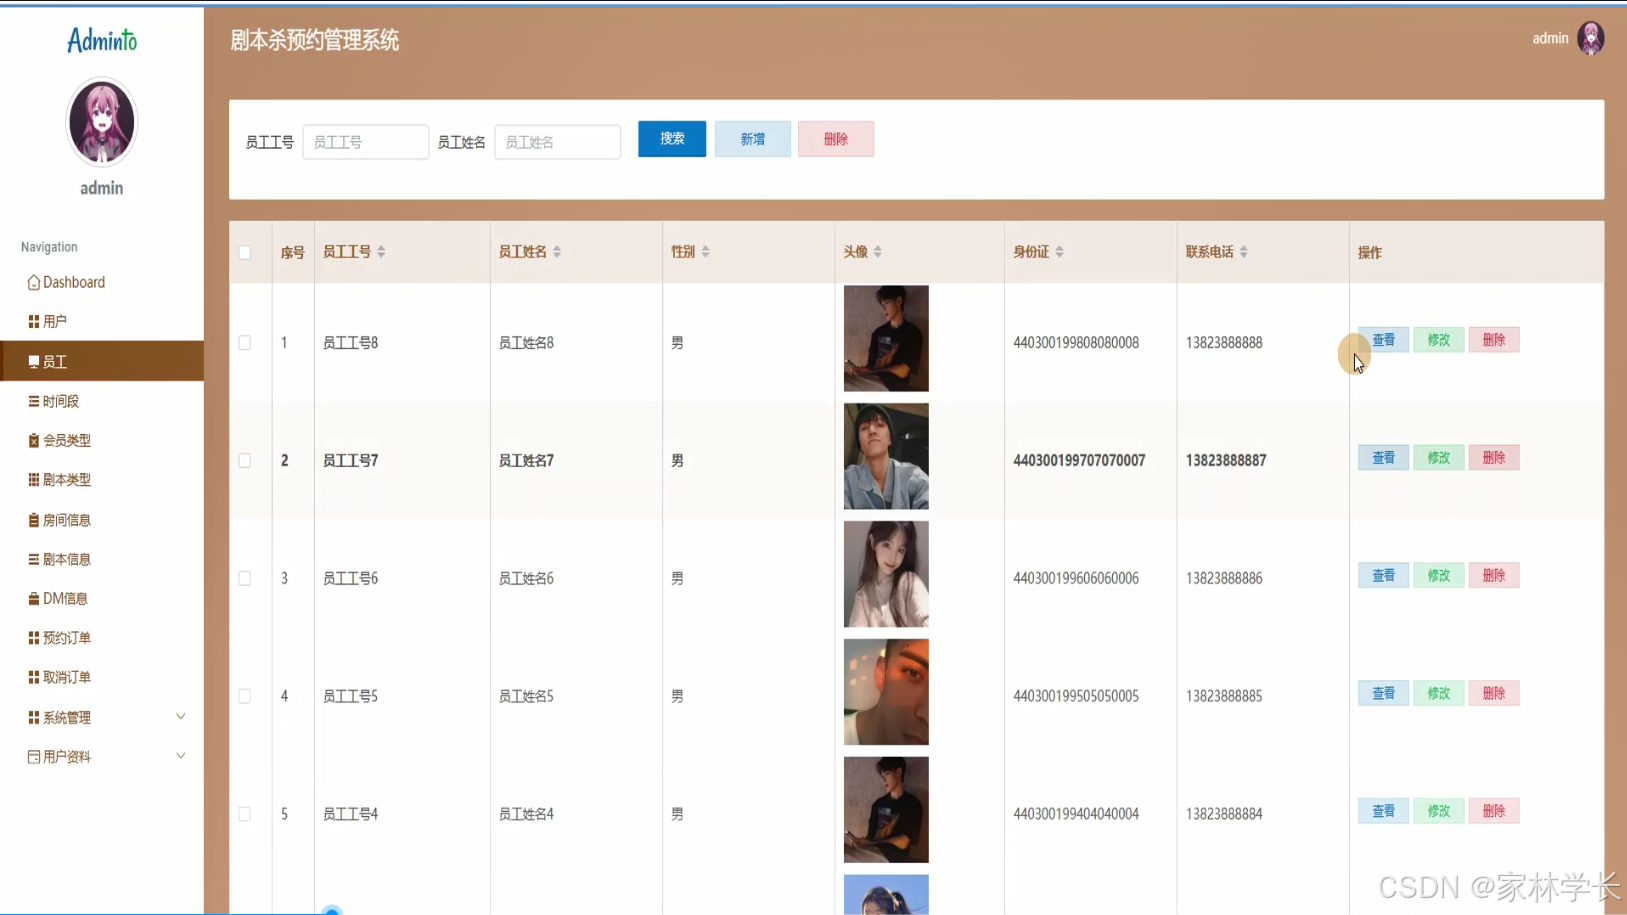The width and height of the screenshot is (1627, 915).
Task: Open avatar photo of 员工姓名6
Action: (886, 574)
